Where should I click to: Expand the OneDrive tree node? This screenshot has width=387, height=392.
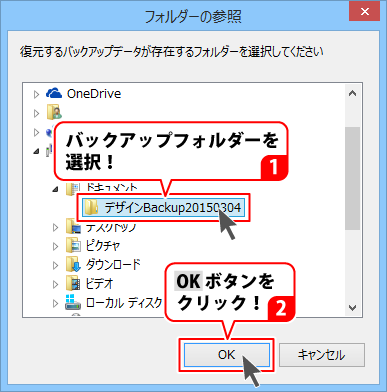36,94
